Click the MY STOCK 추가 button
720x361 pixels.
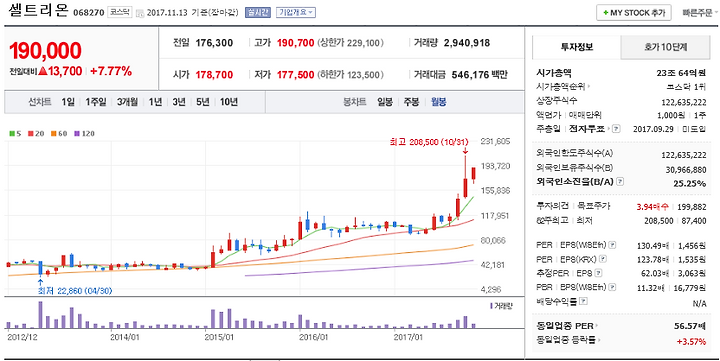pyautogui.click(x=634, y=12)
